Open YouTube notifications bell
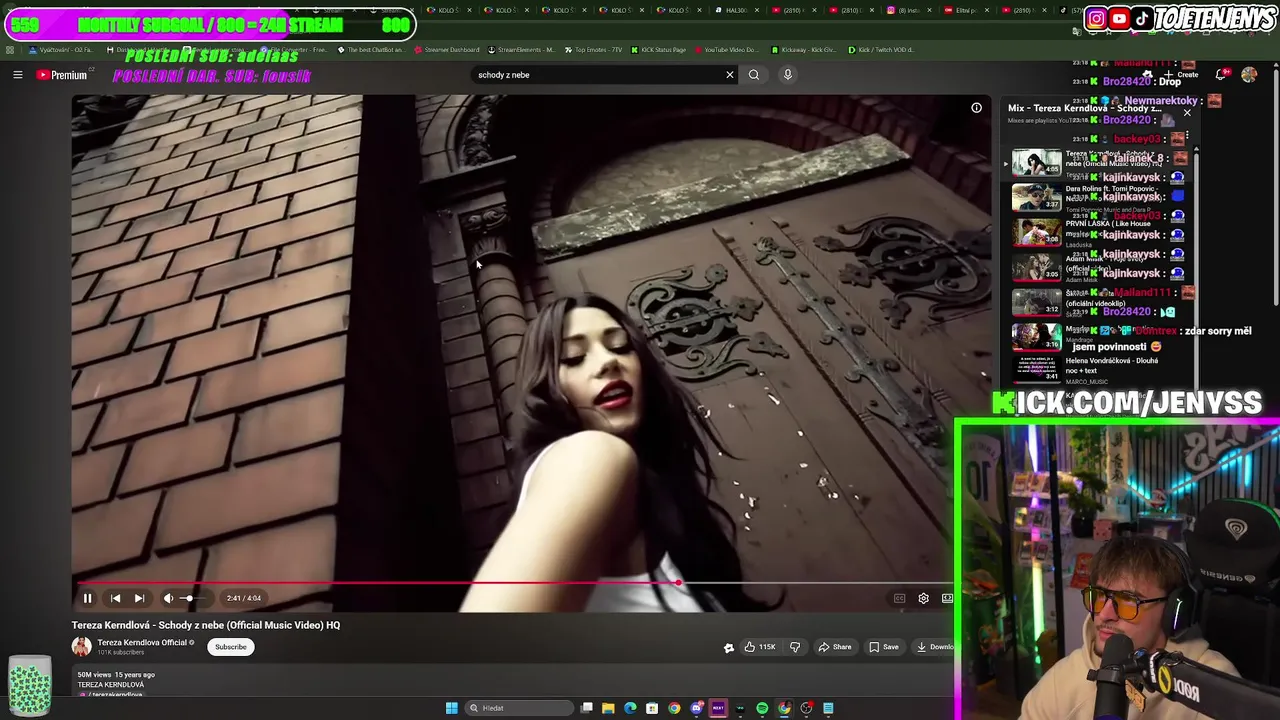 (1221, 75)
